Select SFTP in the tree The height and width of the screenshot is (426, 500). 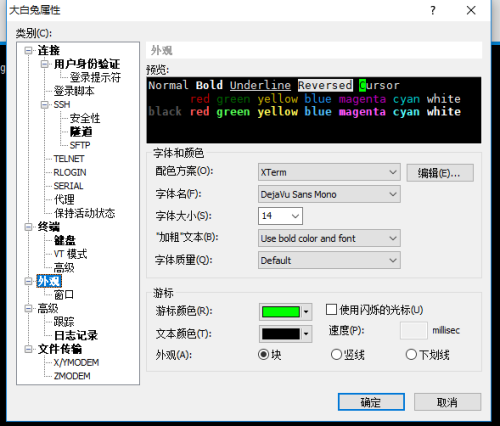click(80, 145)
